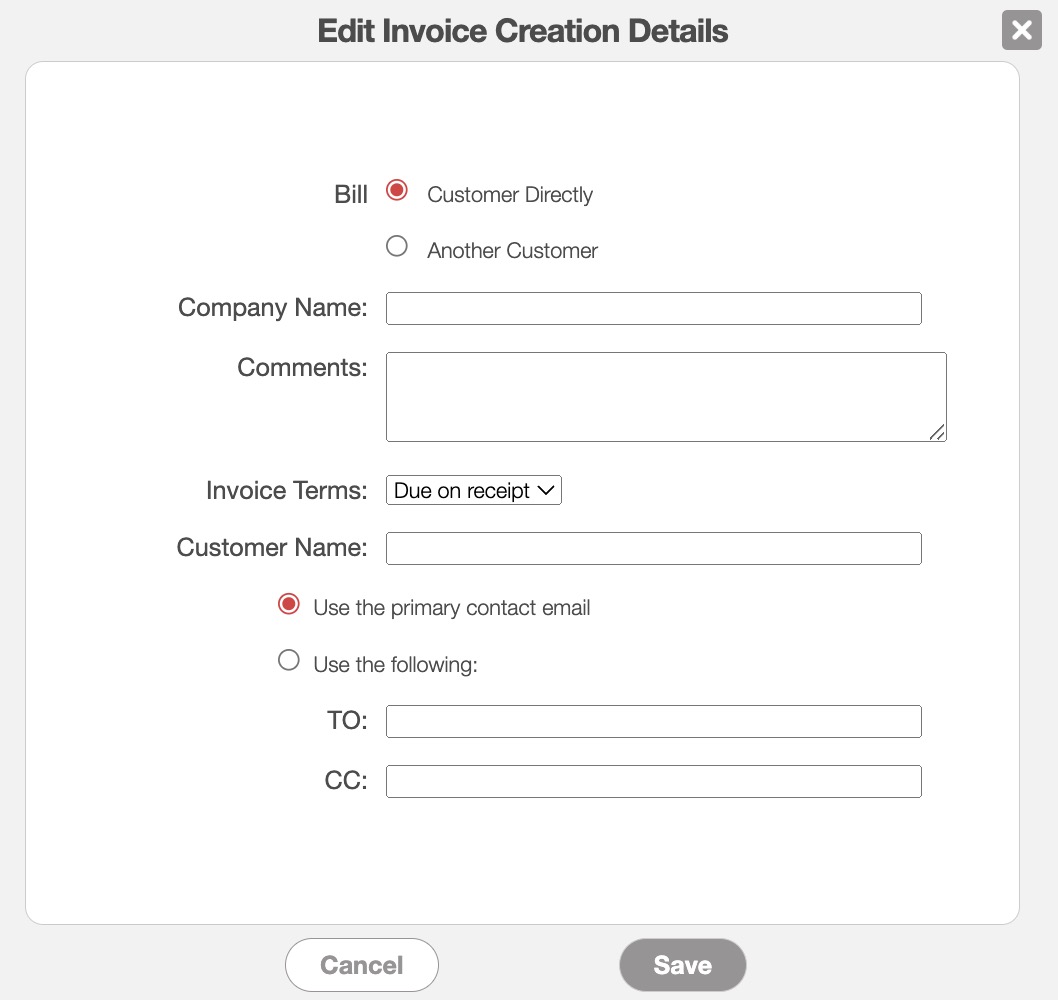
Task: Click the Bill label text
Action: point(351,195)
